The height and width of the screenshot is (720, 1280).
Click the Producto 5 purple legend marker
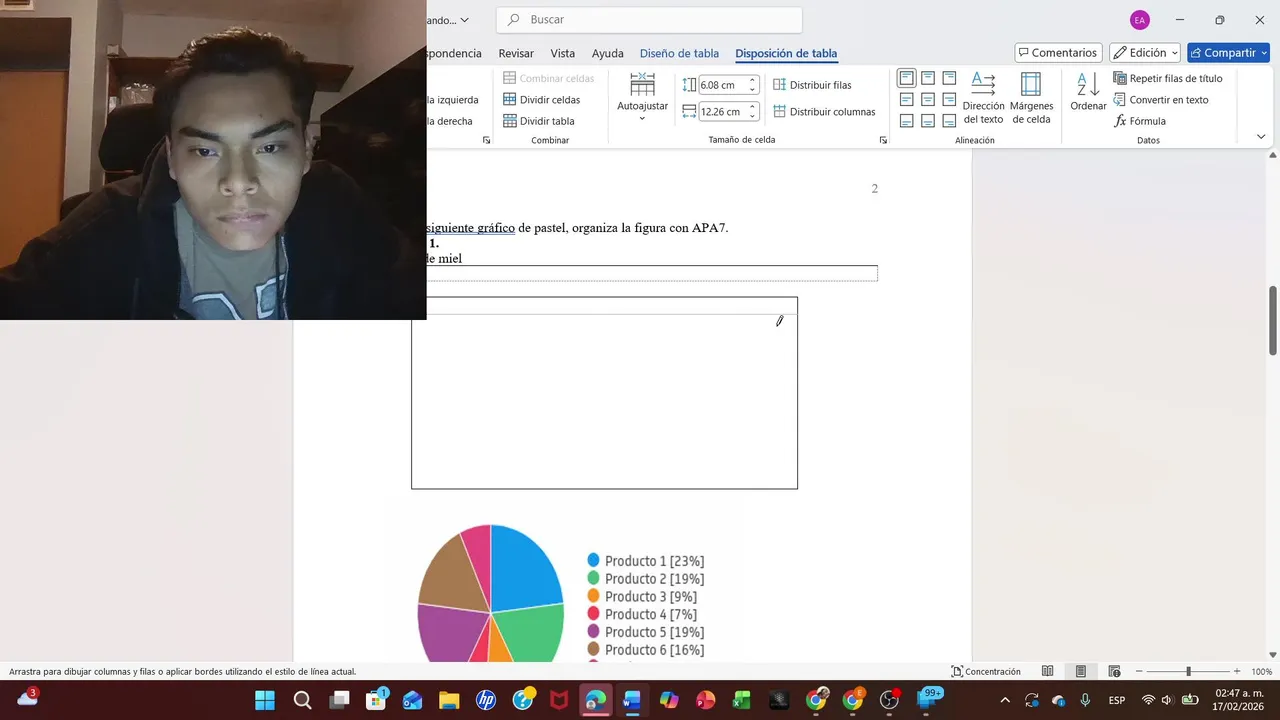593,632
